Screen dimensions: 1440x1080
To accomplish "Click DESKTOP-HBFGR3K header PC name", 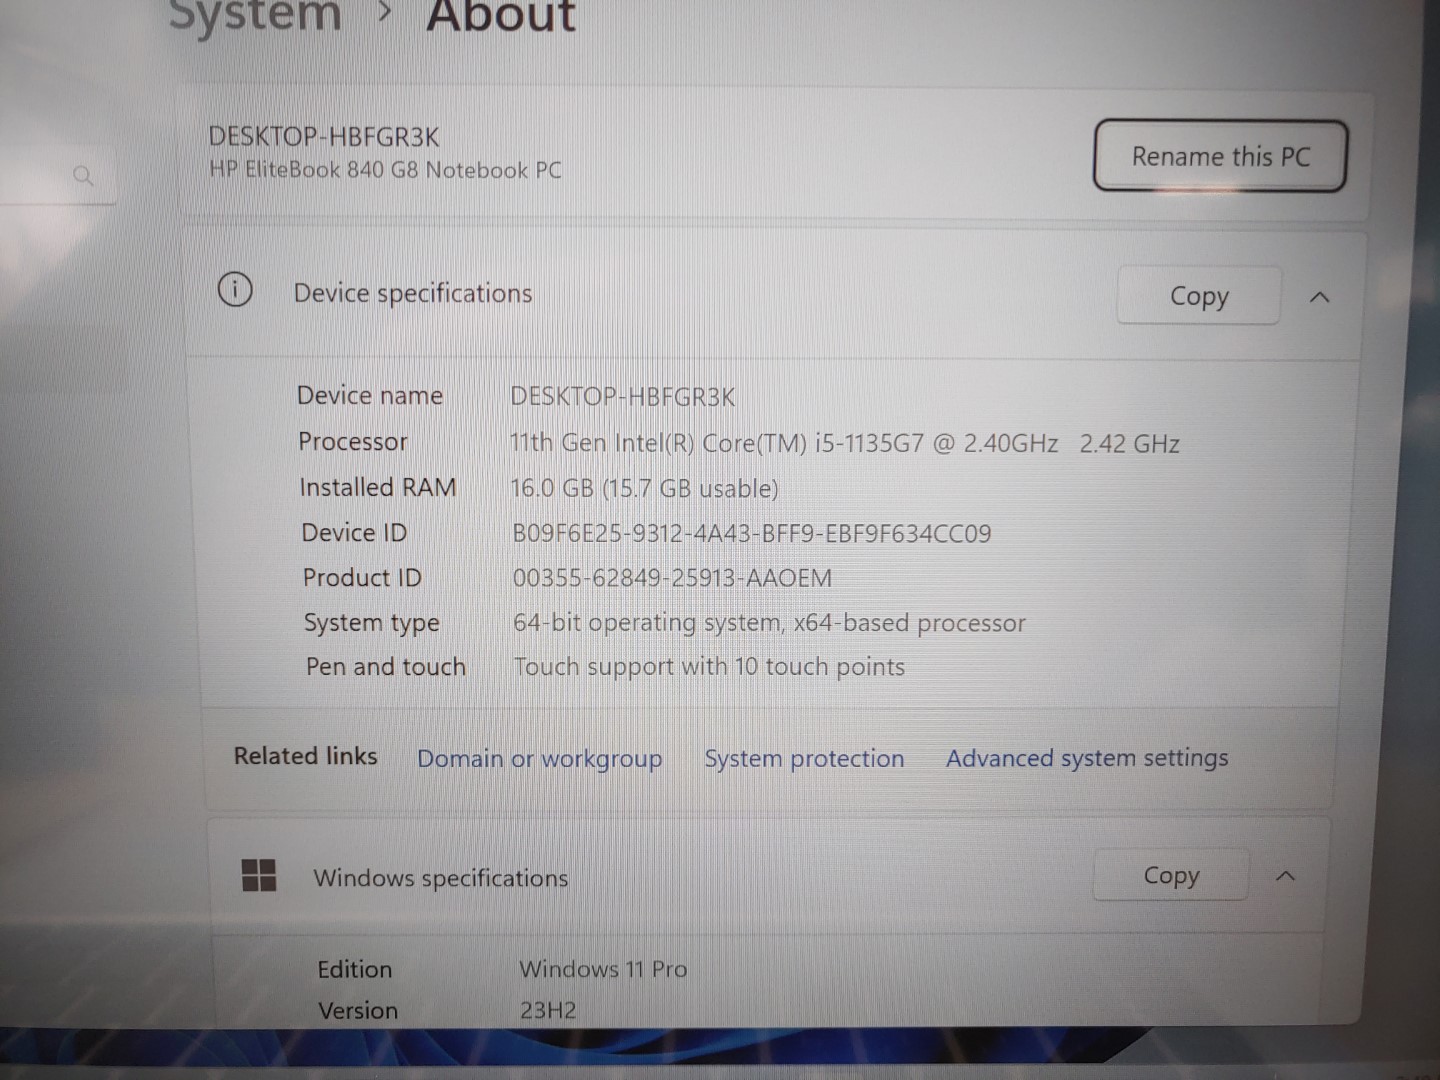I will click(324, 136).
